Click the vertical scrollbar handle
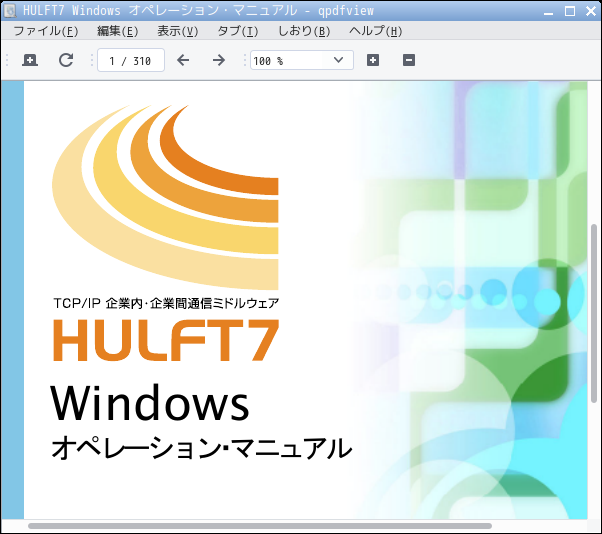 coord(594,313)
